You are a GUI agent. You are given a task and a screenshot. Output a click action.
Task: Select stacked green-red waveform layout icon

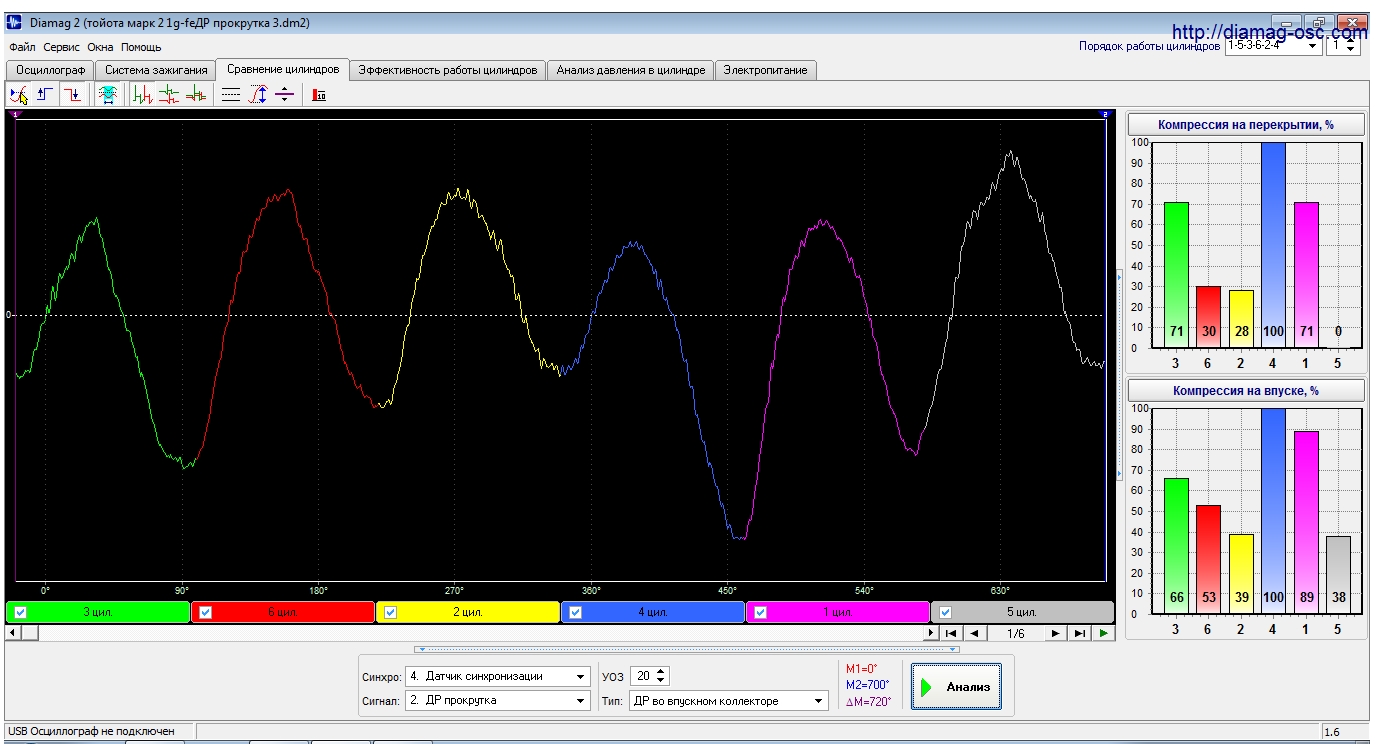coord(169,95)
